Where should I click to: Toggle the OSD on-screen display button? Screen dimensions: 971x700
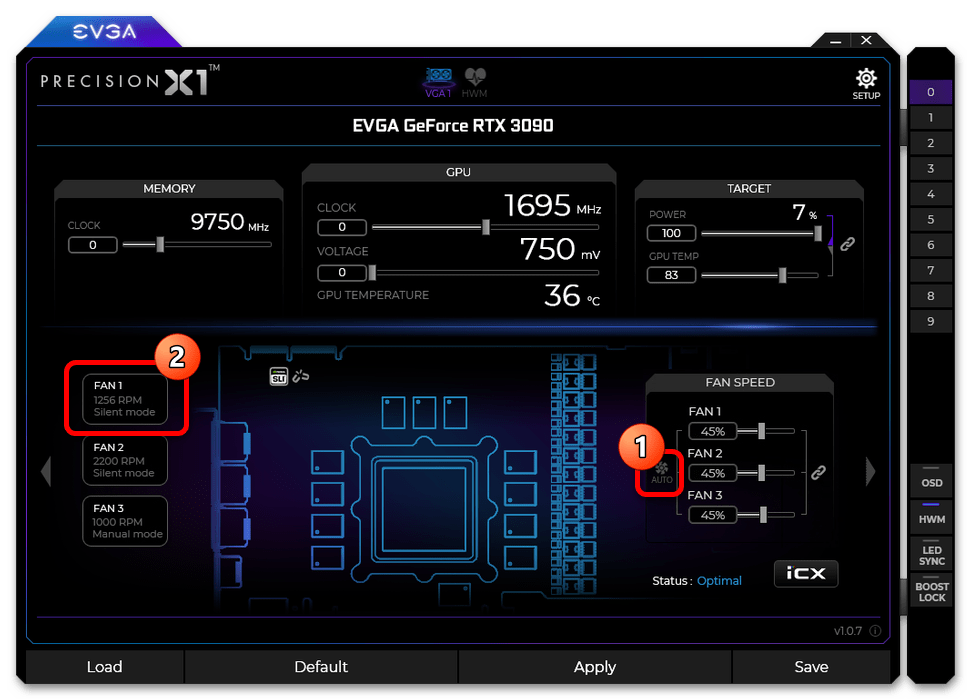(931, 482)
